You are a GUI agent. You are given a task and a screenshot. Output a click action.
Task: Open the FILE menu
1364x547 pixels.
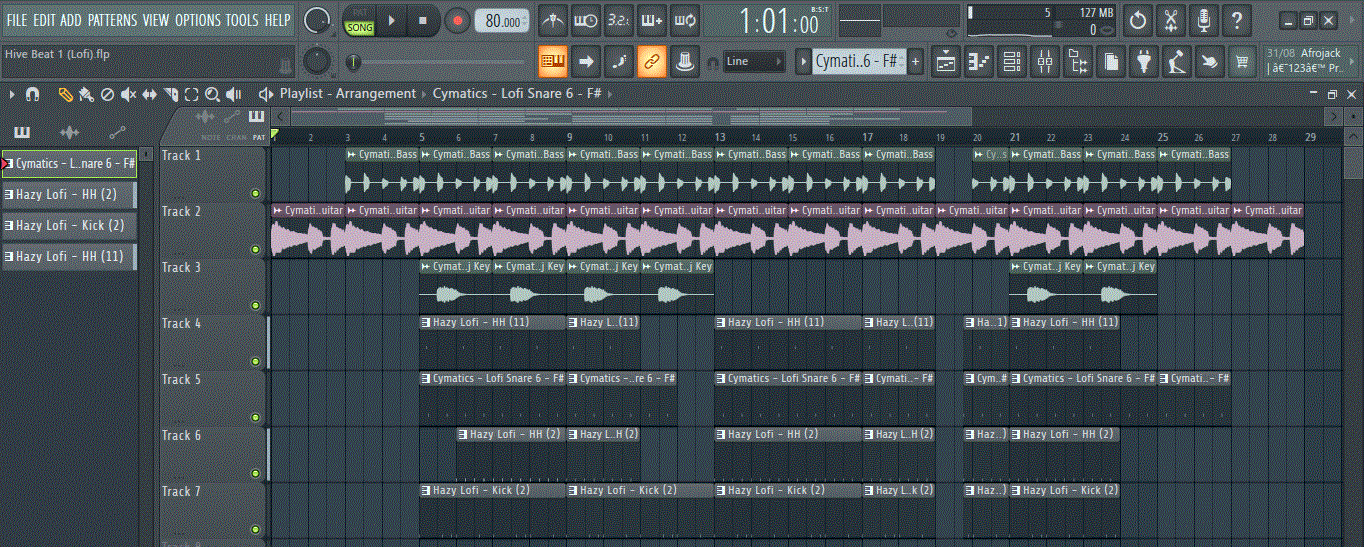(x=17, y=20)
